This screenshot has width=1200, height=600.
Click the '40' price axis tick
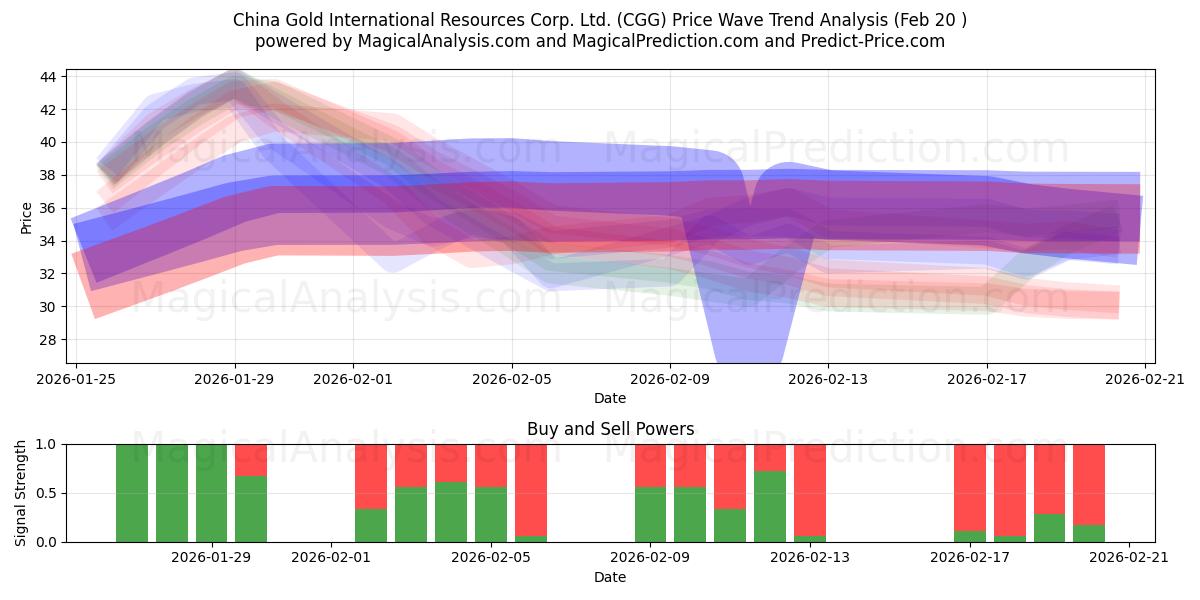[49, 143]
